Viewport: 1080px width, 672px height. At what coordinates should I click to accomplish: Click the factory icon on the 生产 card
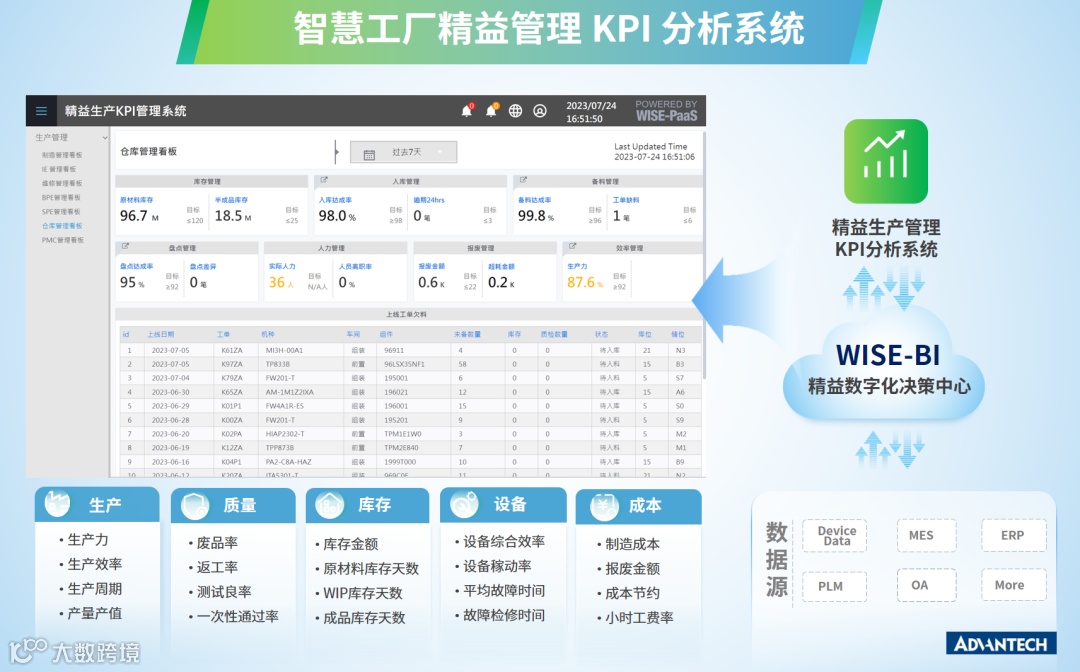point(57,504)
